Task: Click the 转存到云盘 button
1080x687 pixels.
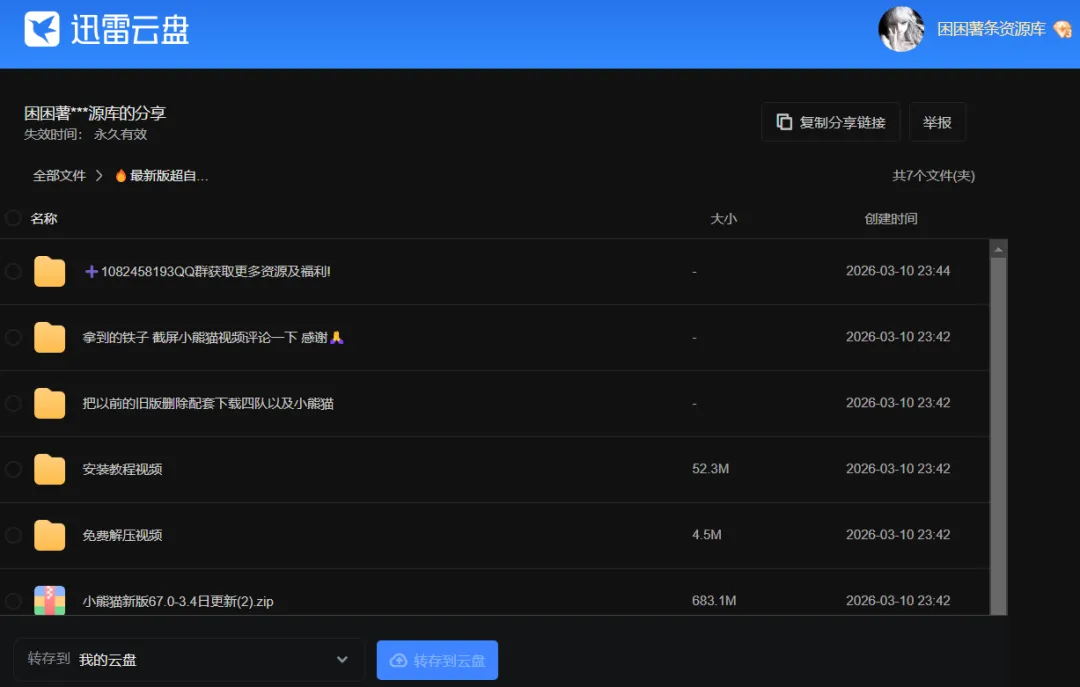Action: point(437,660)
